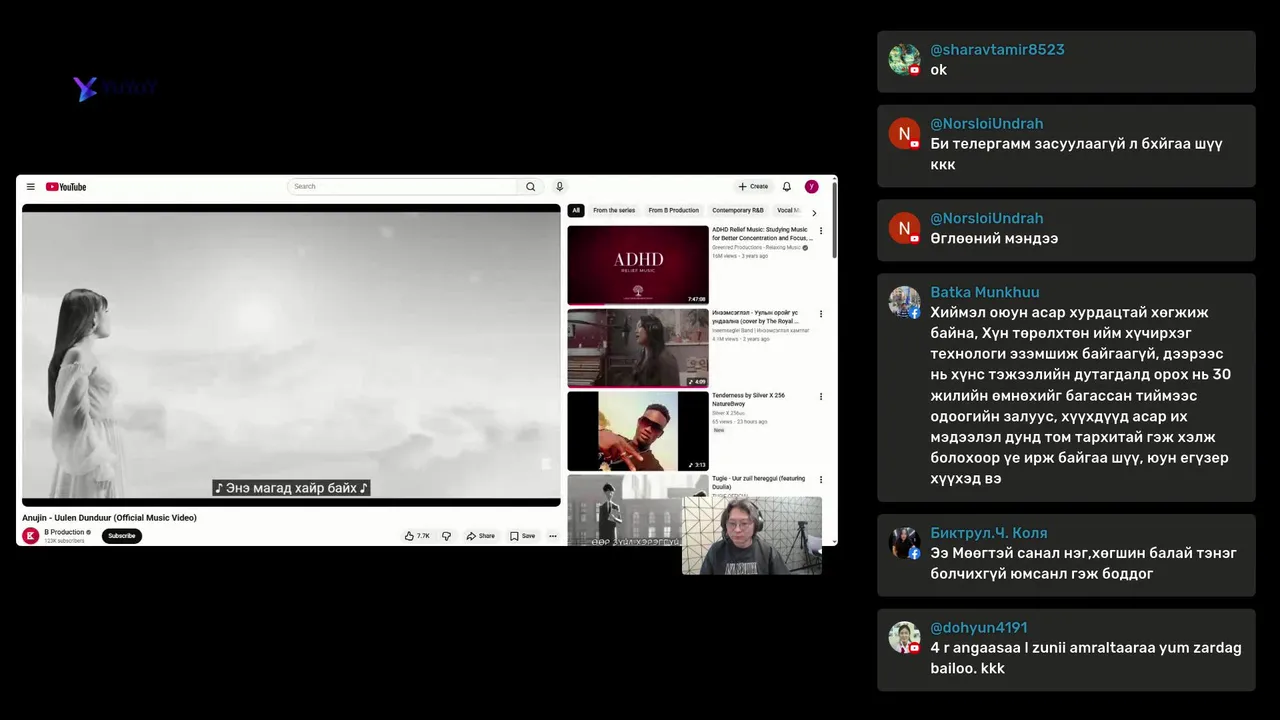
Task: Click avatar beside Өглөөний мэндээ comment
Action: (x=904, y=228)
